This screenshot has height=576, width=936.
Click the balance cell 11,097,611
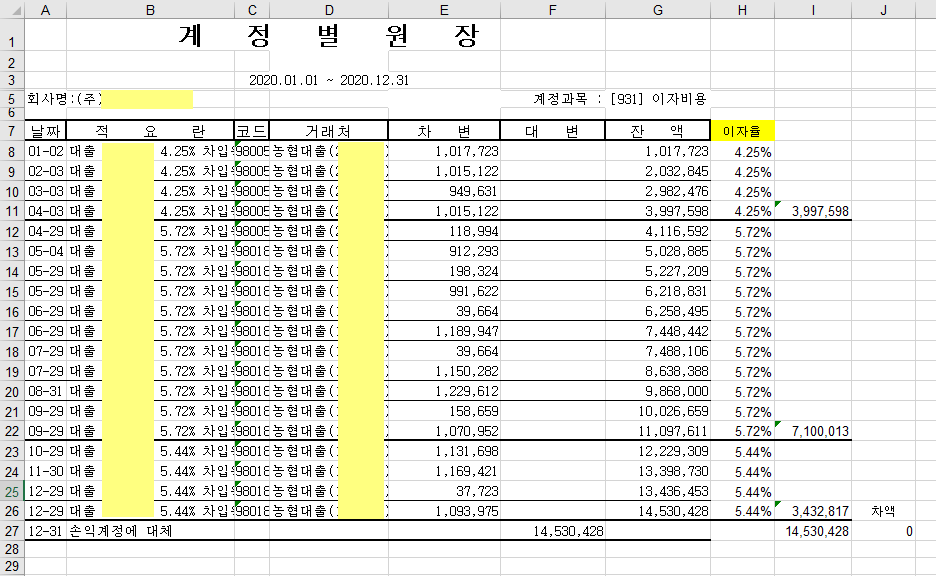tap(658, 431)
